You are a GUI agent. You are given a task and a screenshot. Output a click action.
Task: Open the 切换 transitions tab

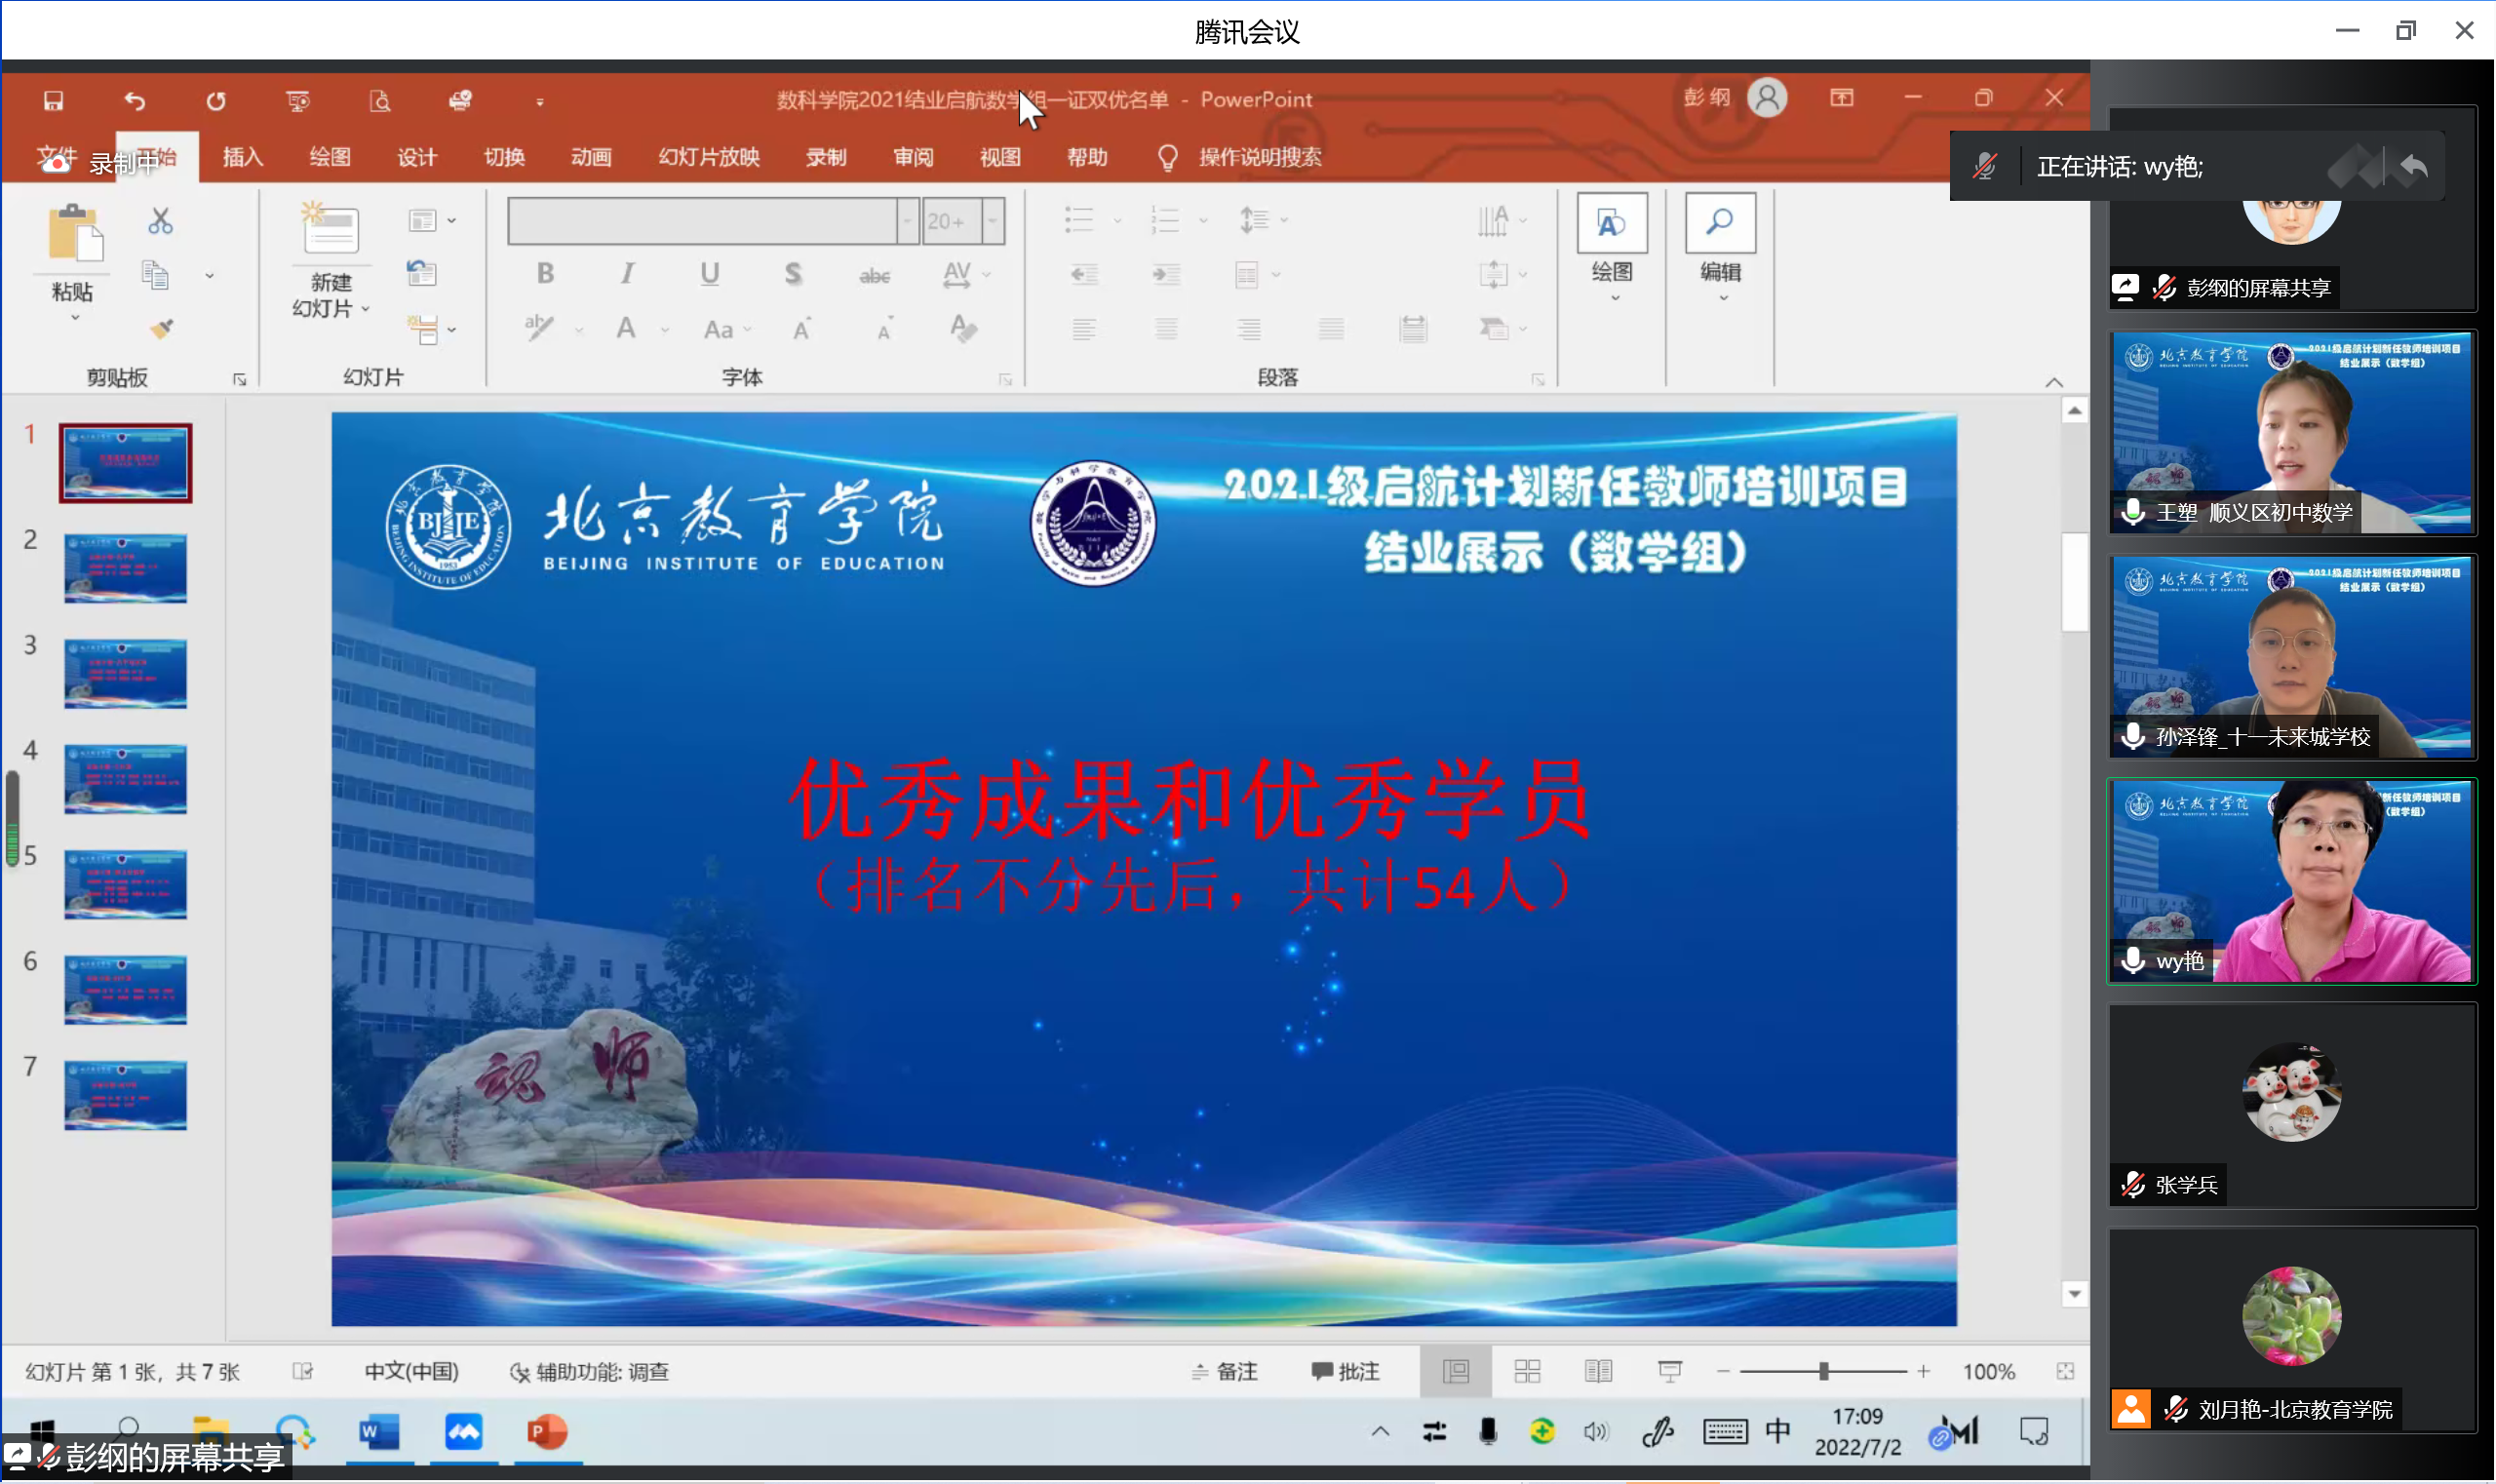504,157
